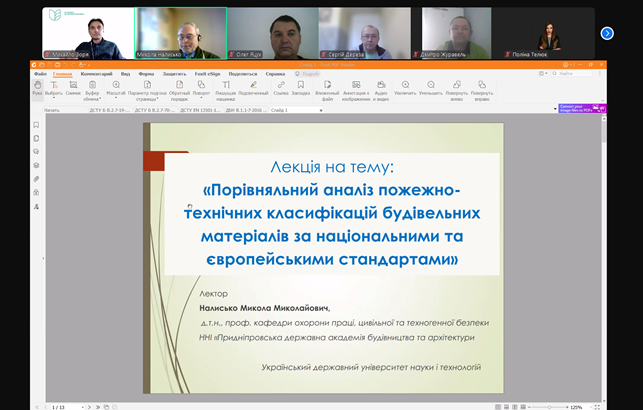The width and height of the screenshot is (643, 410).
Task: Select the Hand (Рука) tool
Action: click(37, 88)
